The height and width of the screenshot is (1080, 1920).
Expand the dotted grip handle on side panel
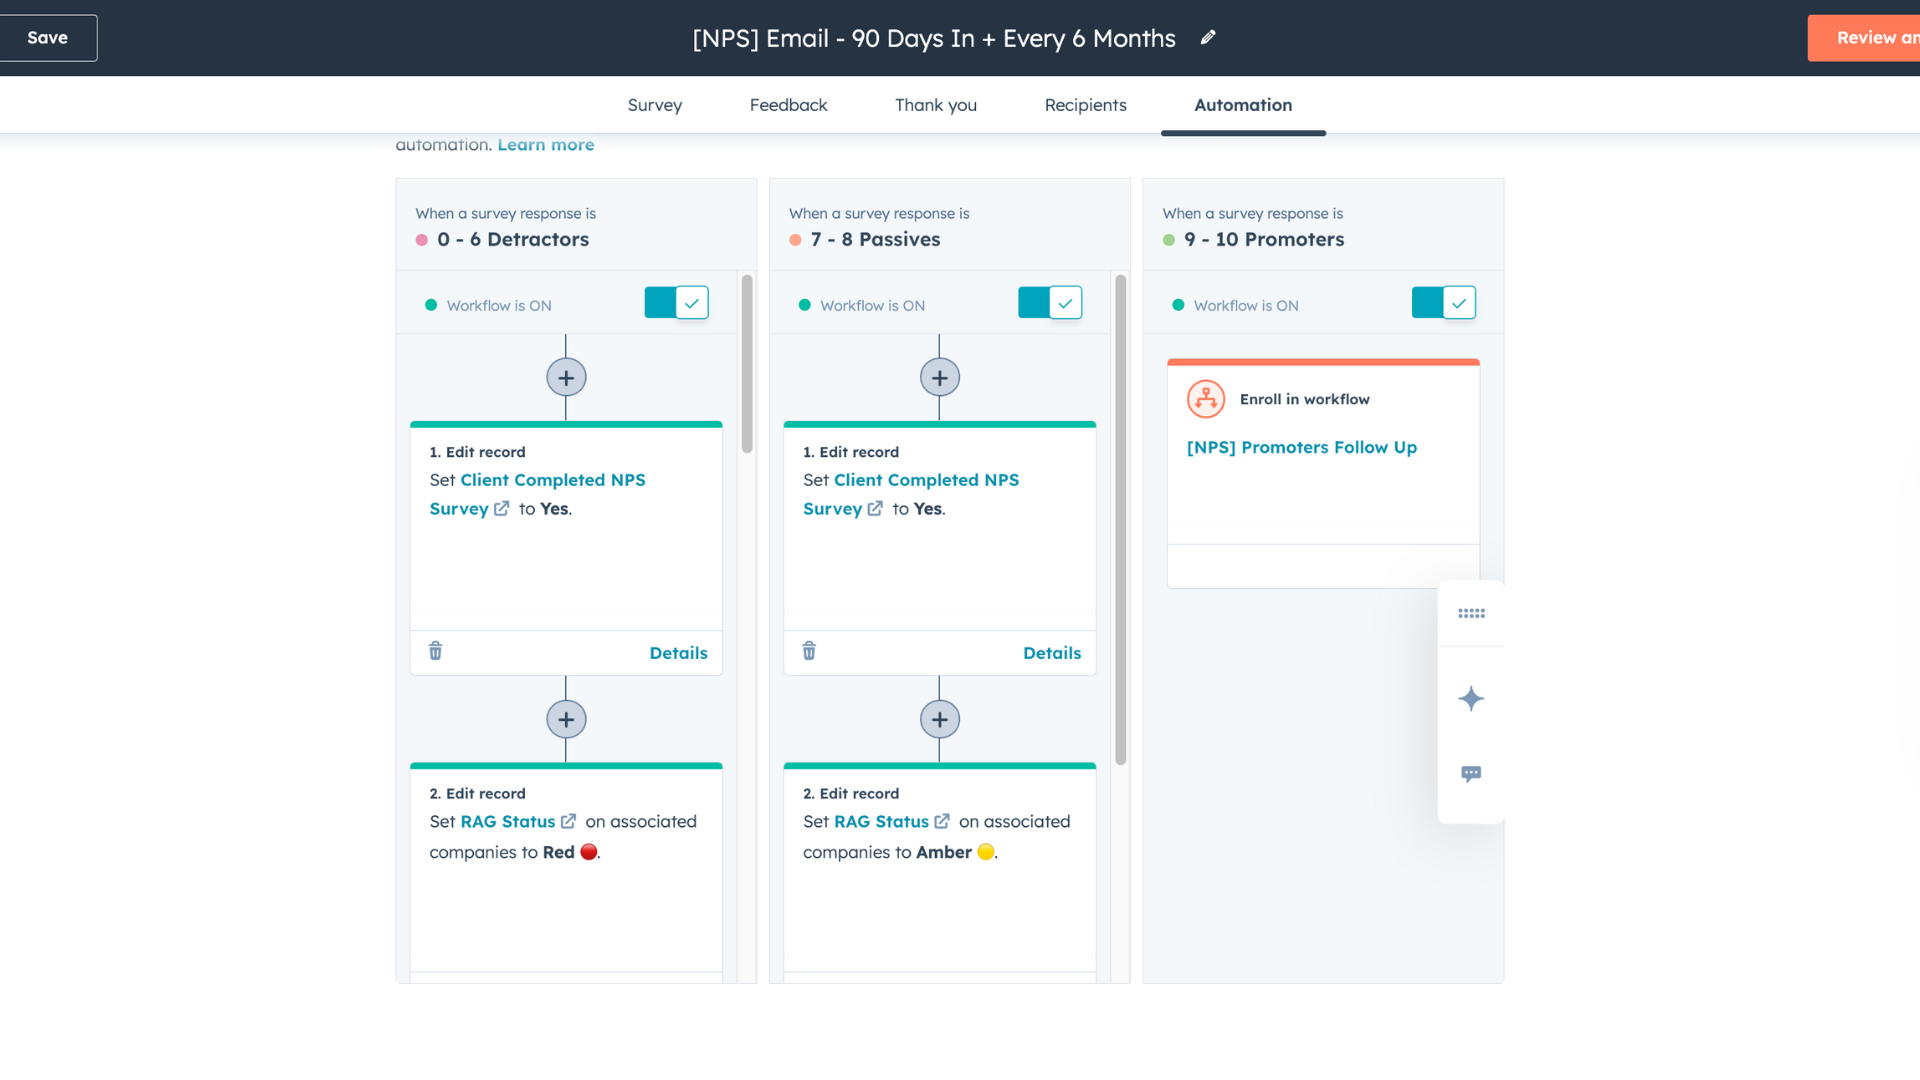[x=1471, y=613]
